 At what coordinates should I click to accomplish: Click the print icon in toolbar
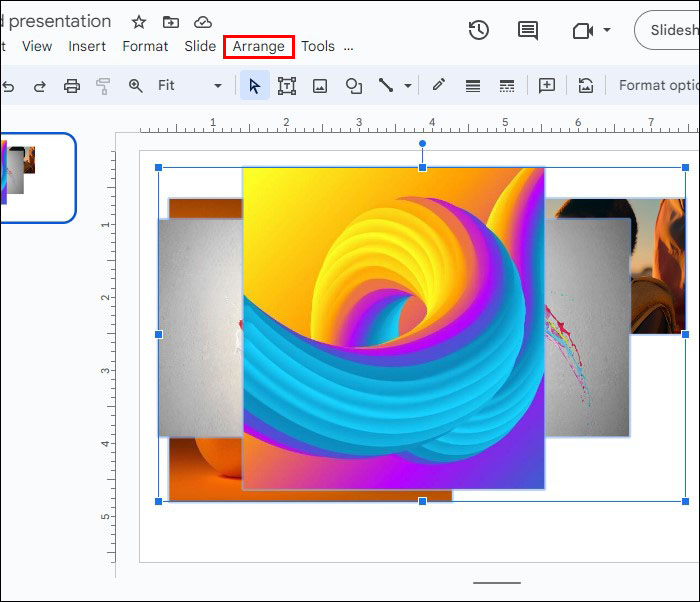pos(71,86)
